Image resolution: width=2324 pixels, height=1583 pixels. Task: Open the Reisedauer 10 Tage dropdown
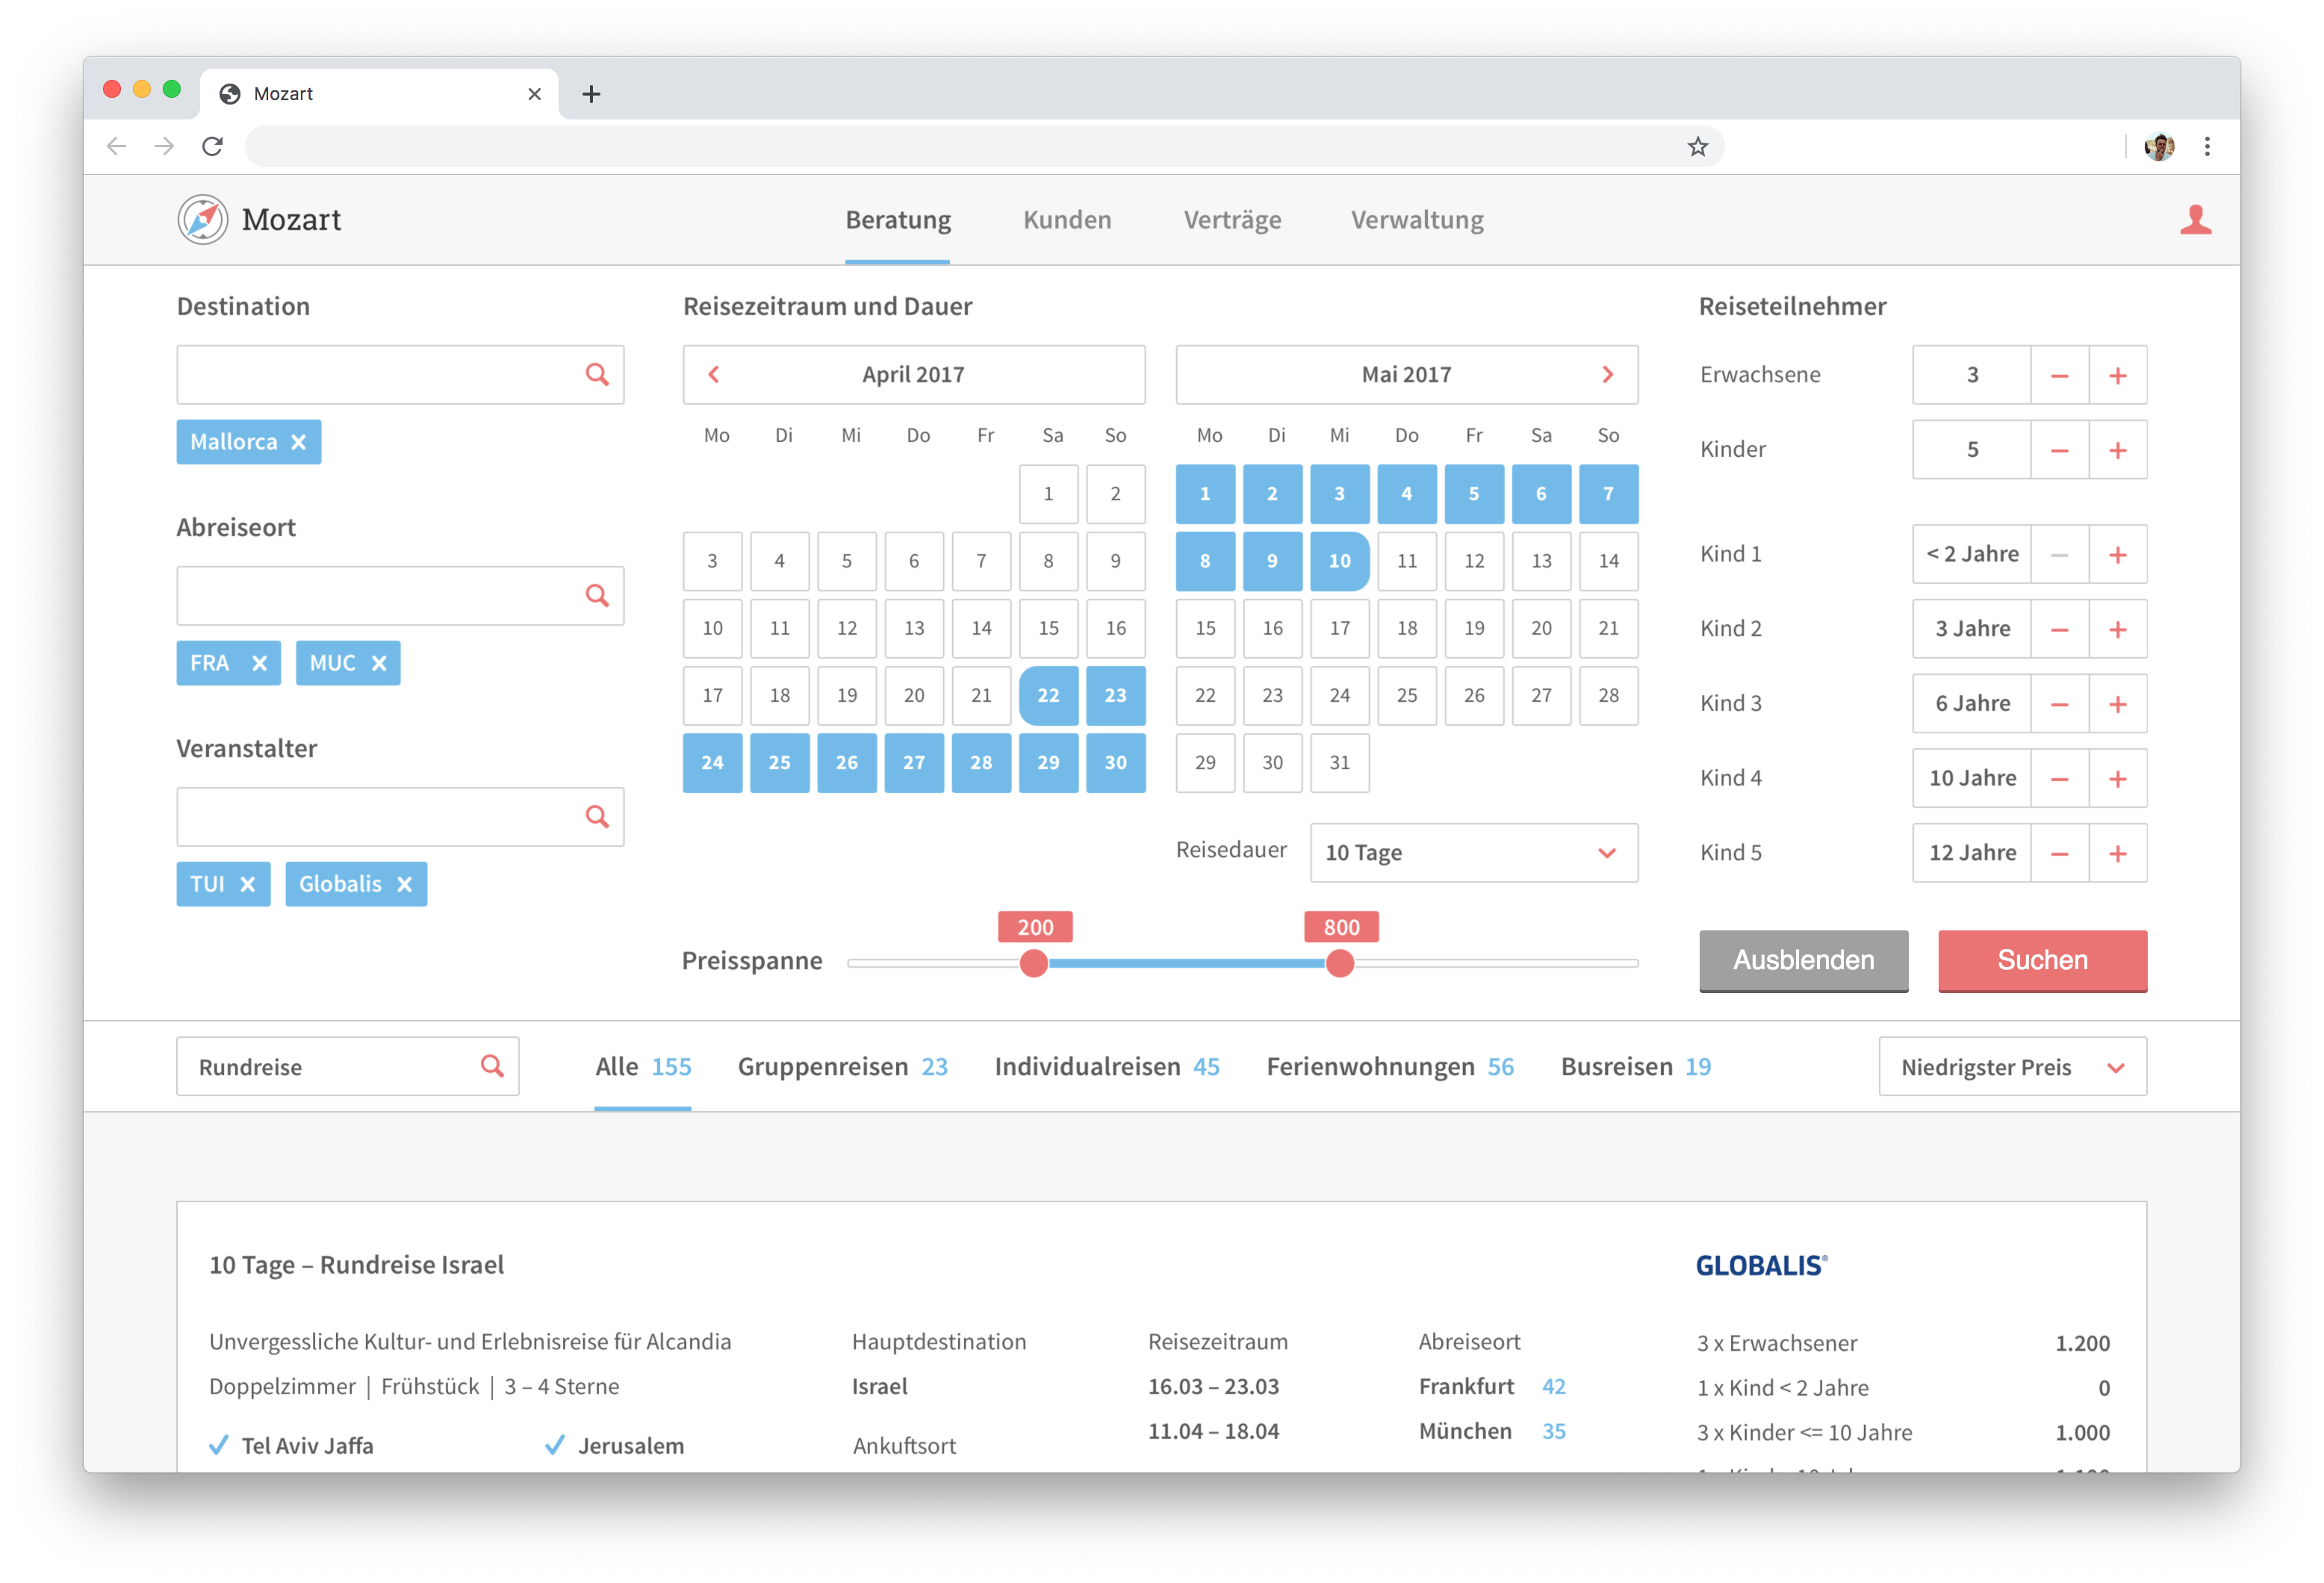(1474, 853)
